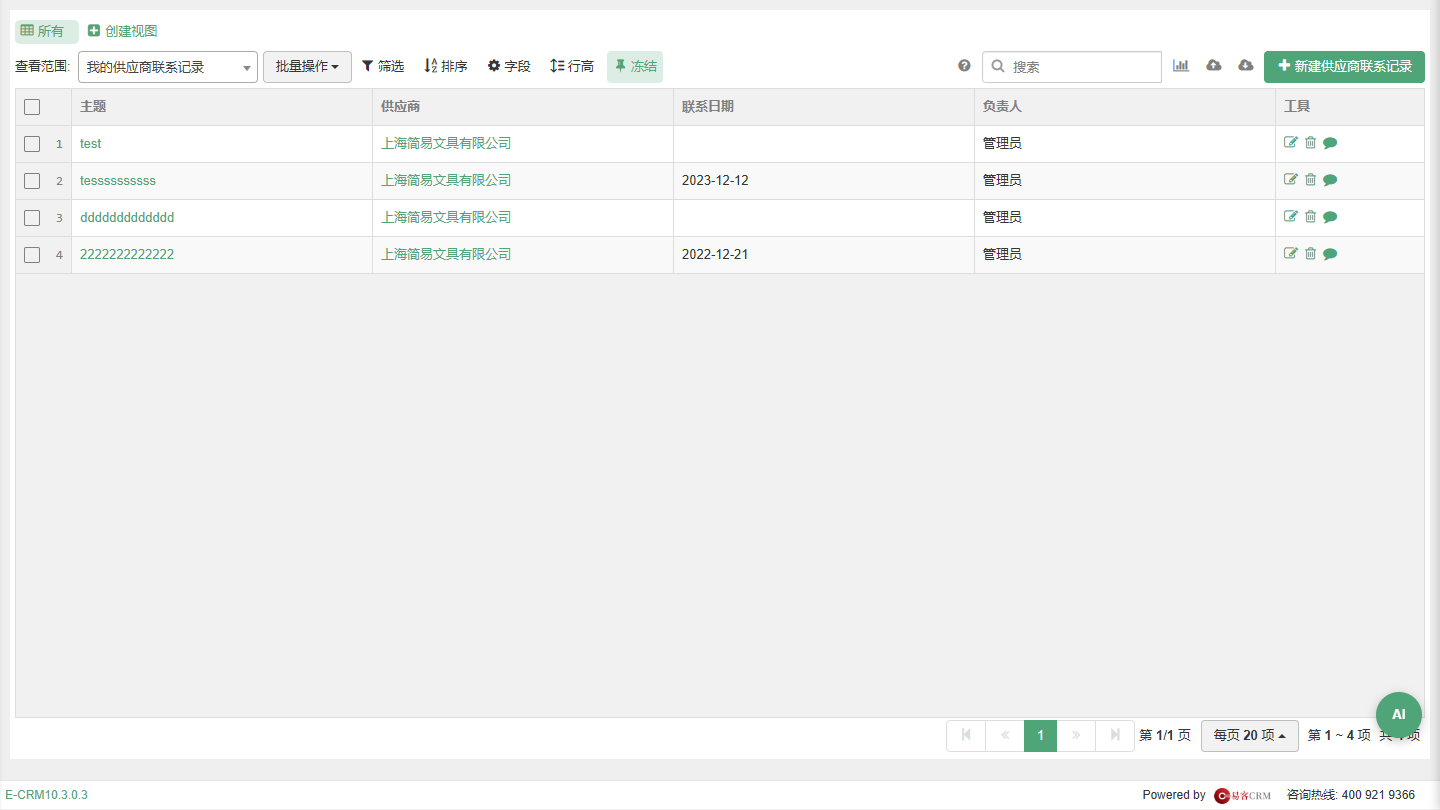Open 上海简易文具有限公司 link in 'test' row
This screenshot has width=1440, height=810.
tap(446, 144)
